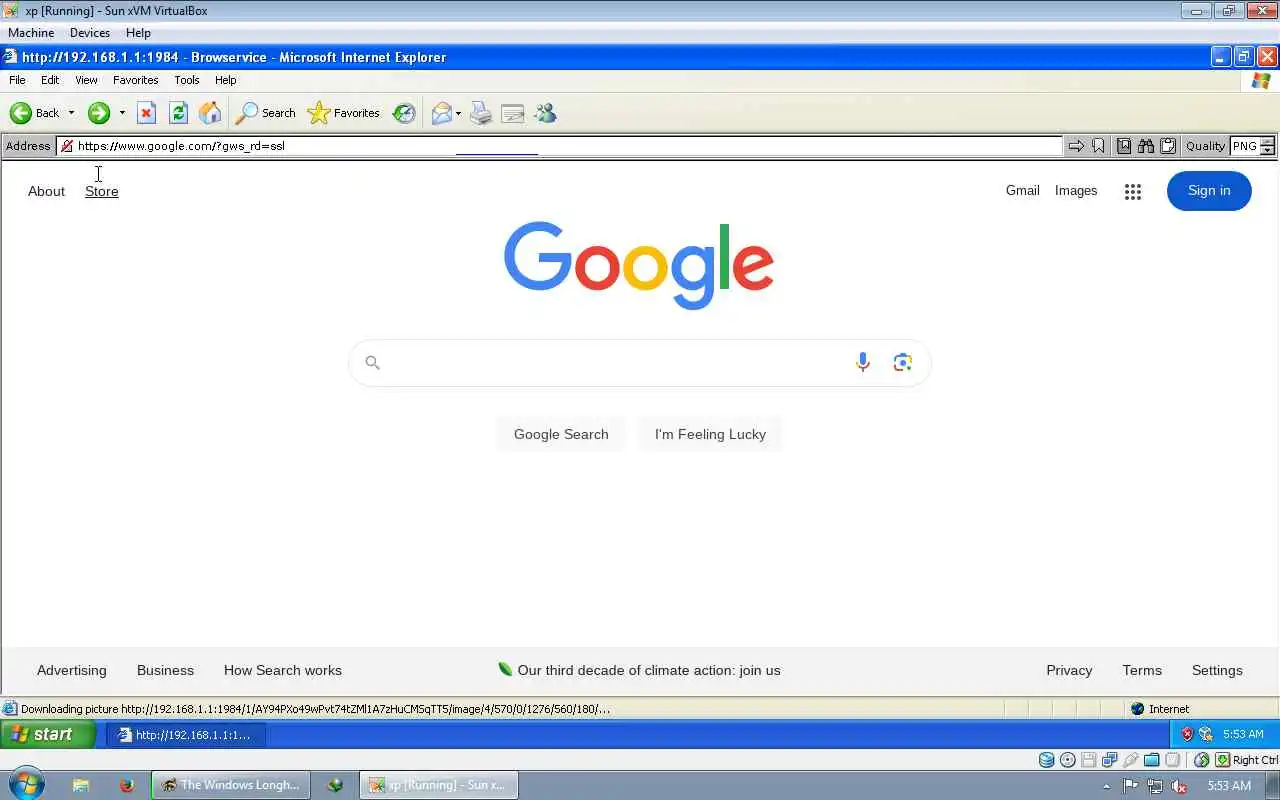The width and height of the screenshot is (1280, 800).
Task: Expand the Mail button dropdown arrow
Action: 458,113
